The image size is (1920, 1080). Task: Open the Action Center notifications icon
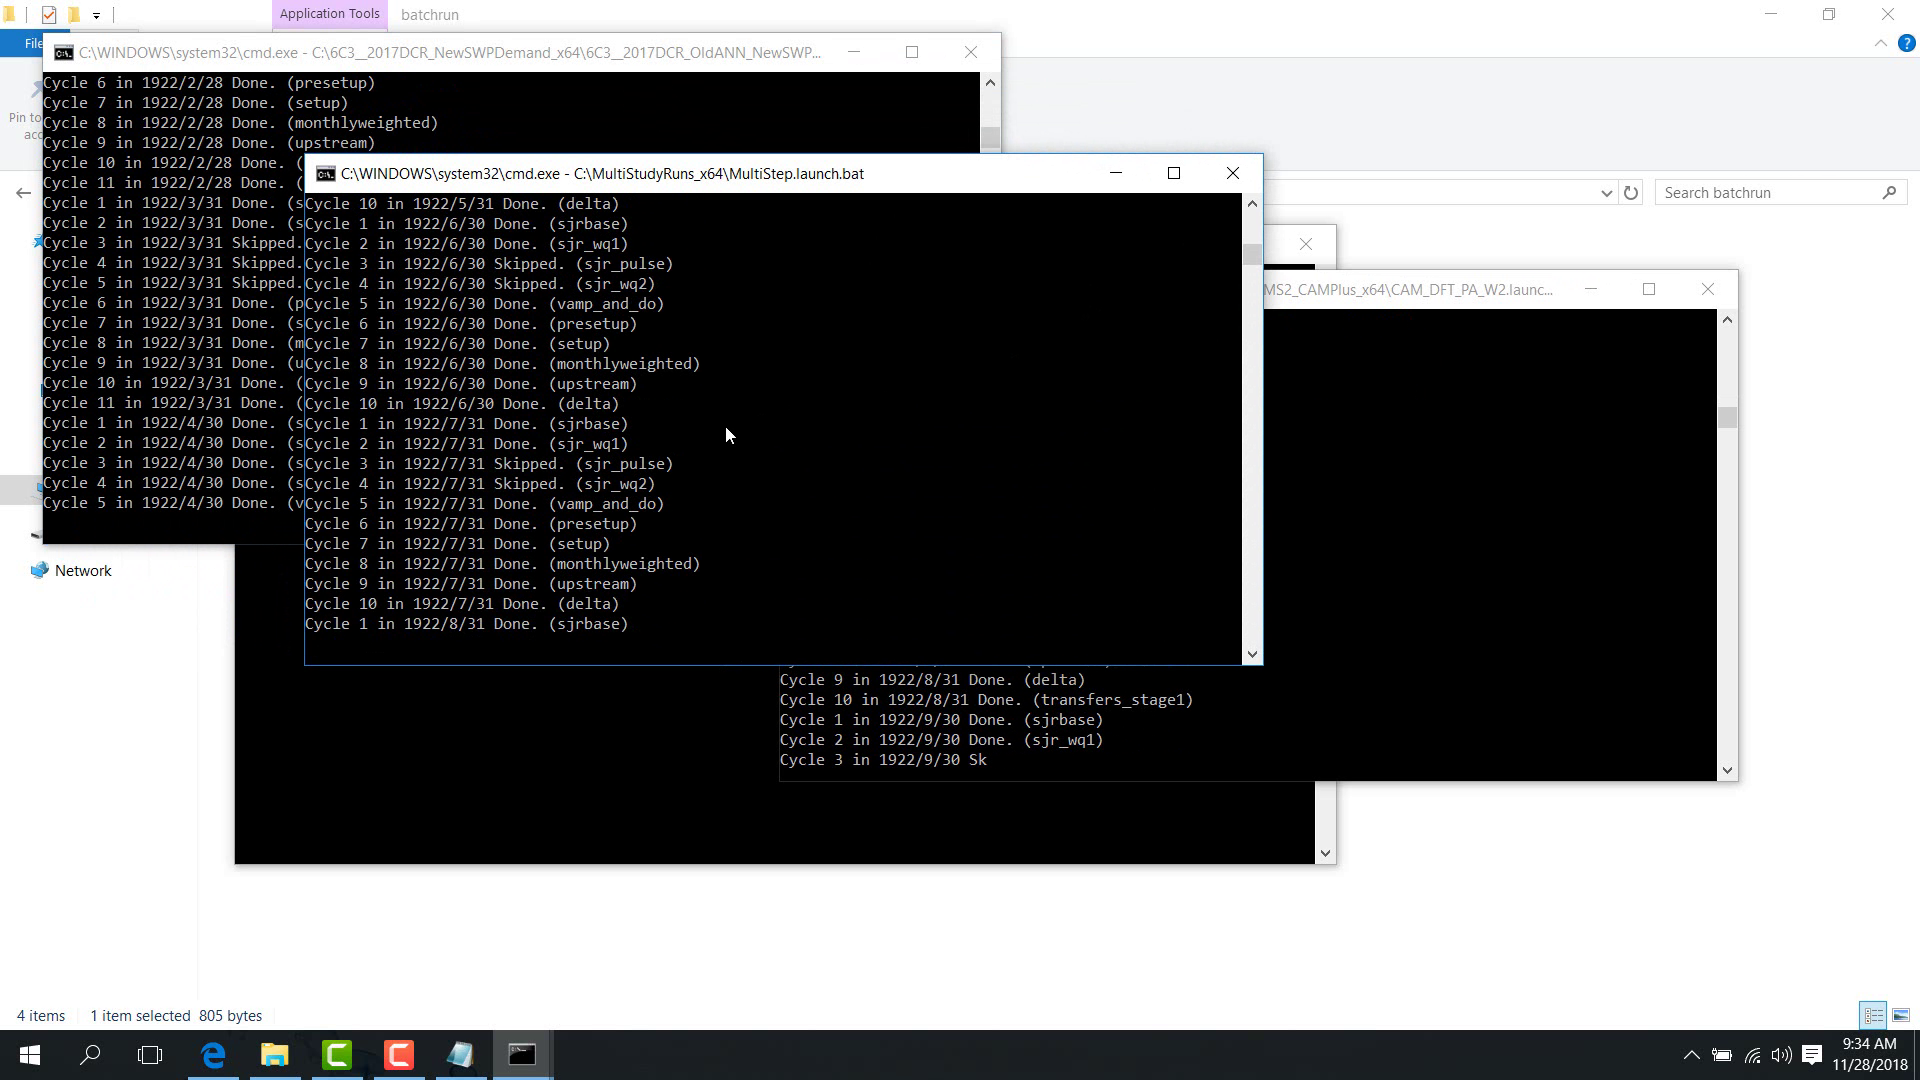point(1812,1055)
